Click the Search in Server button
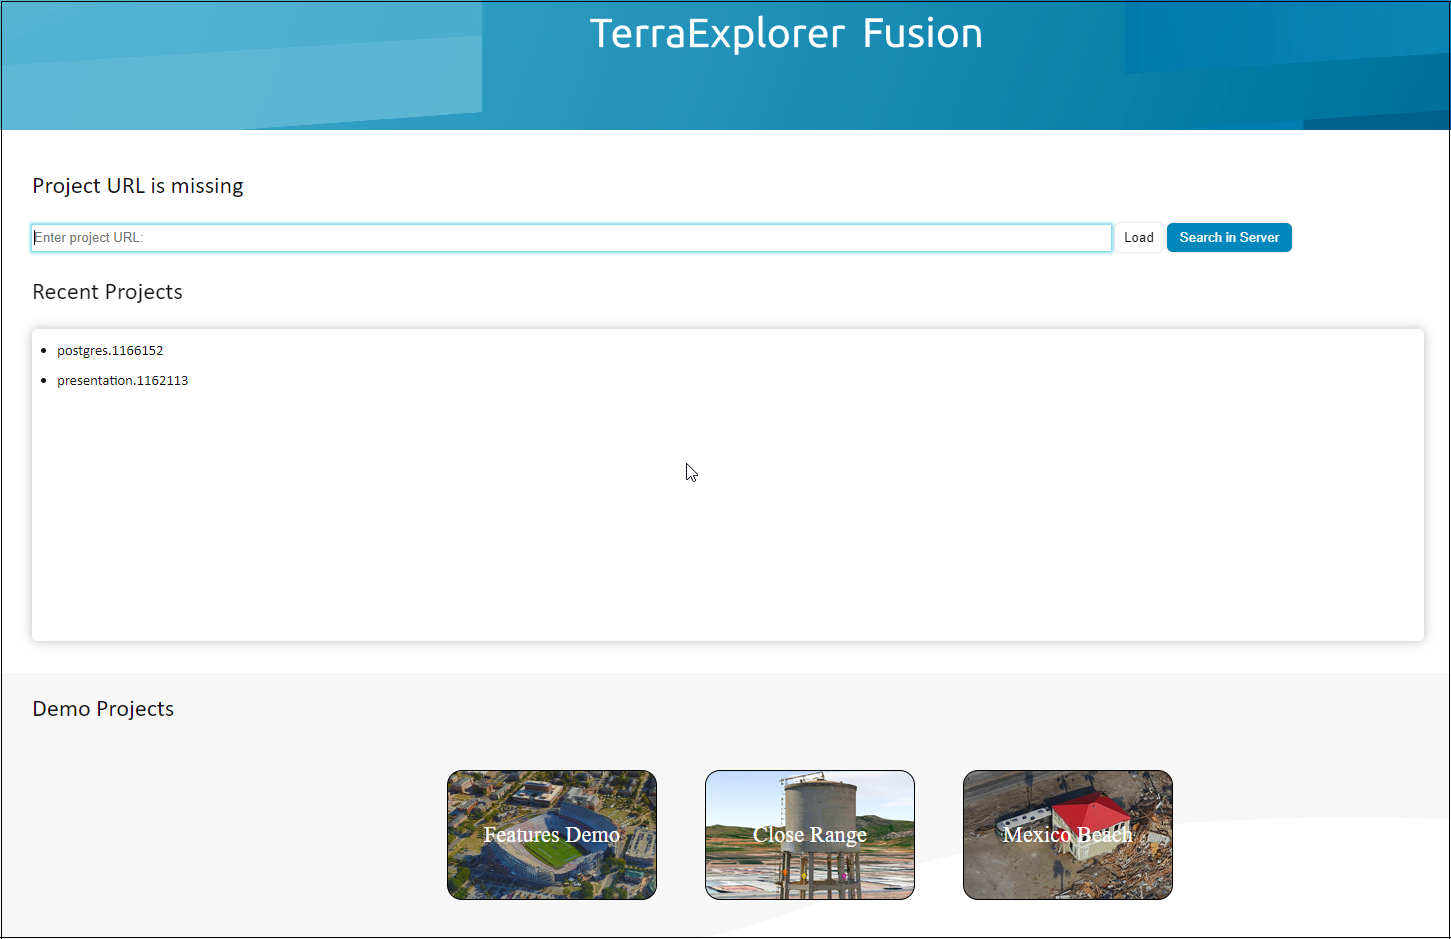Image resolution: width=1451 pixels, height=939 pixels. (x=1228, y=238)
